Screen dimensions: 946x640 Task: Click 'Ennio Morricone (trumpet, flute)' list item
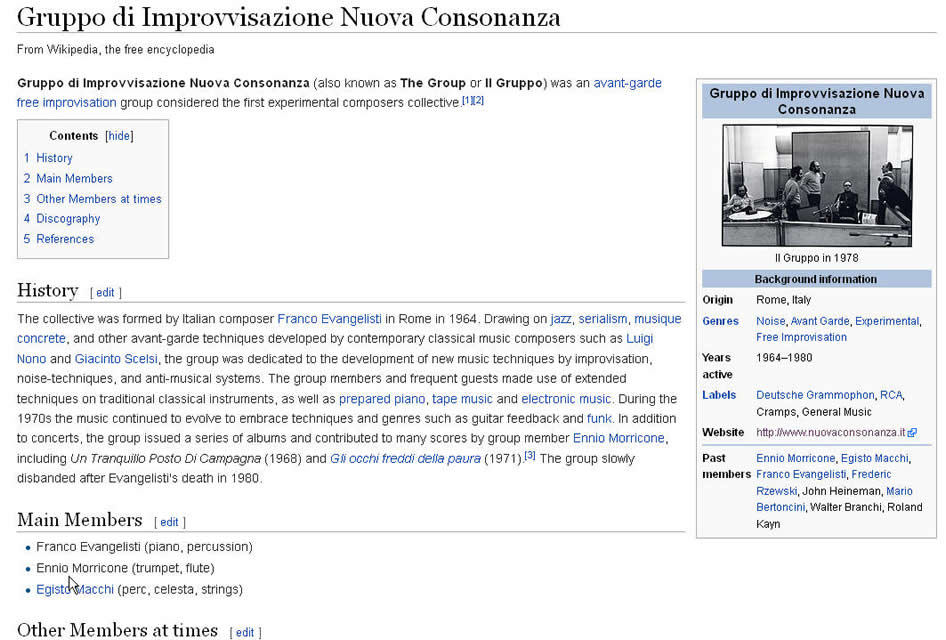pyautogui.click(x=125, y=568)
